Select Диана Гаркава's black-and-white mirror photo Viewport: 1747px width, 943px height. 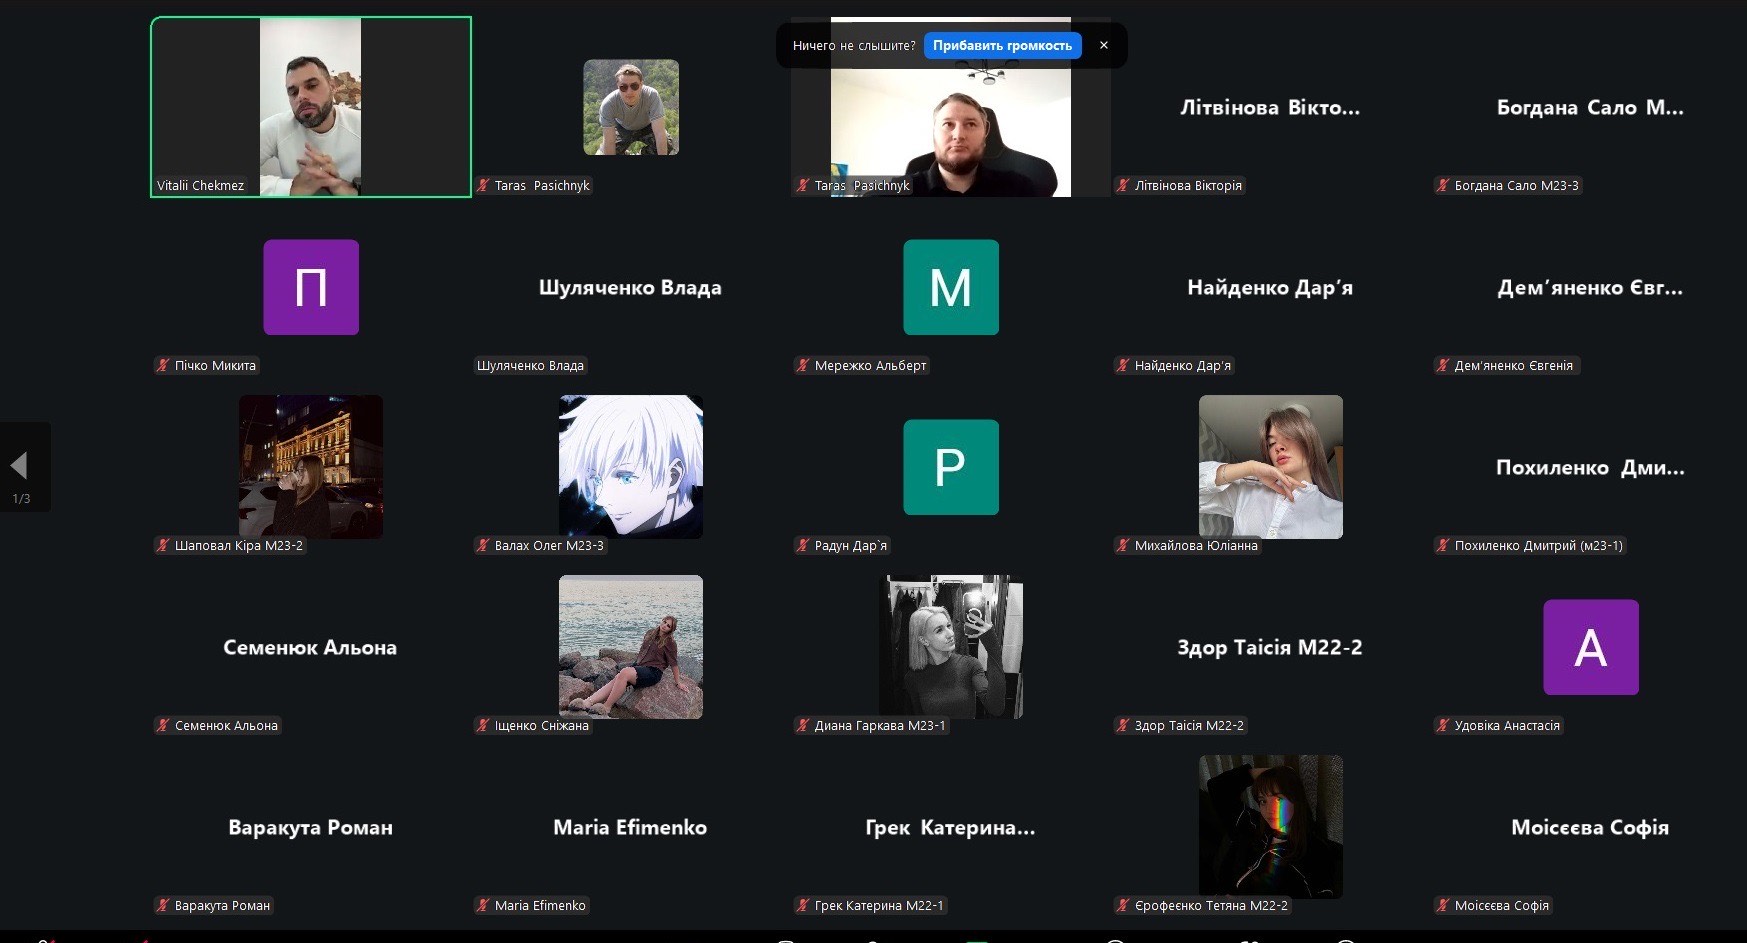[x=950, y=646]
